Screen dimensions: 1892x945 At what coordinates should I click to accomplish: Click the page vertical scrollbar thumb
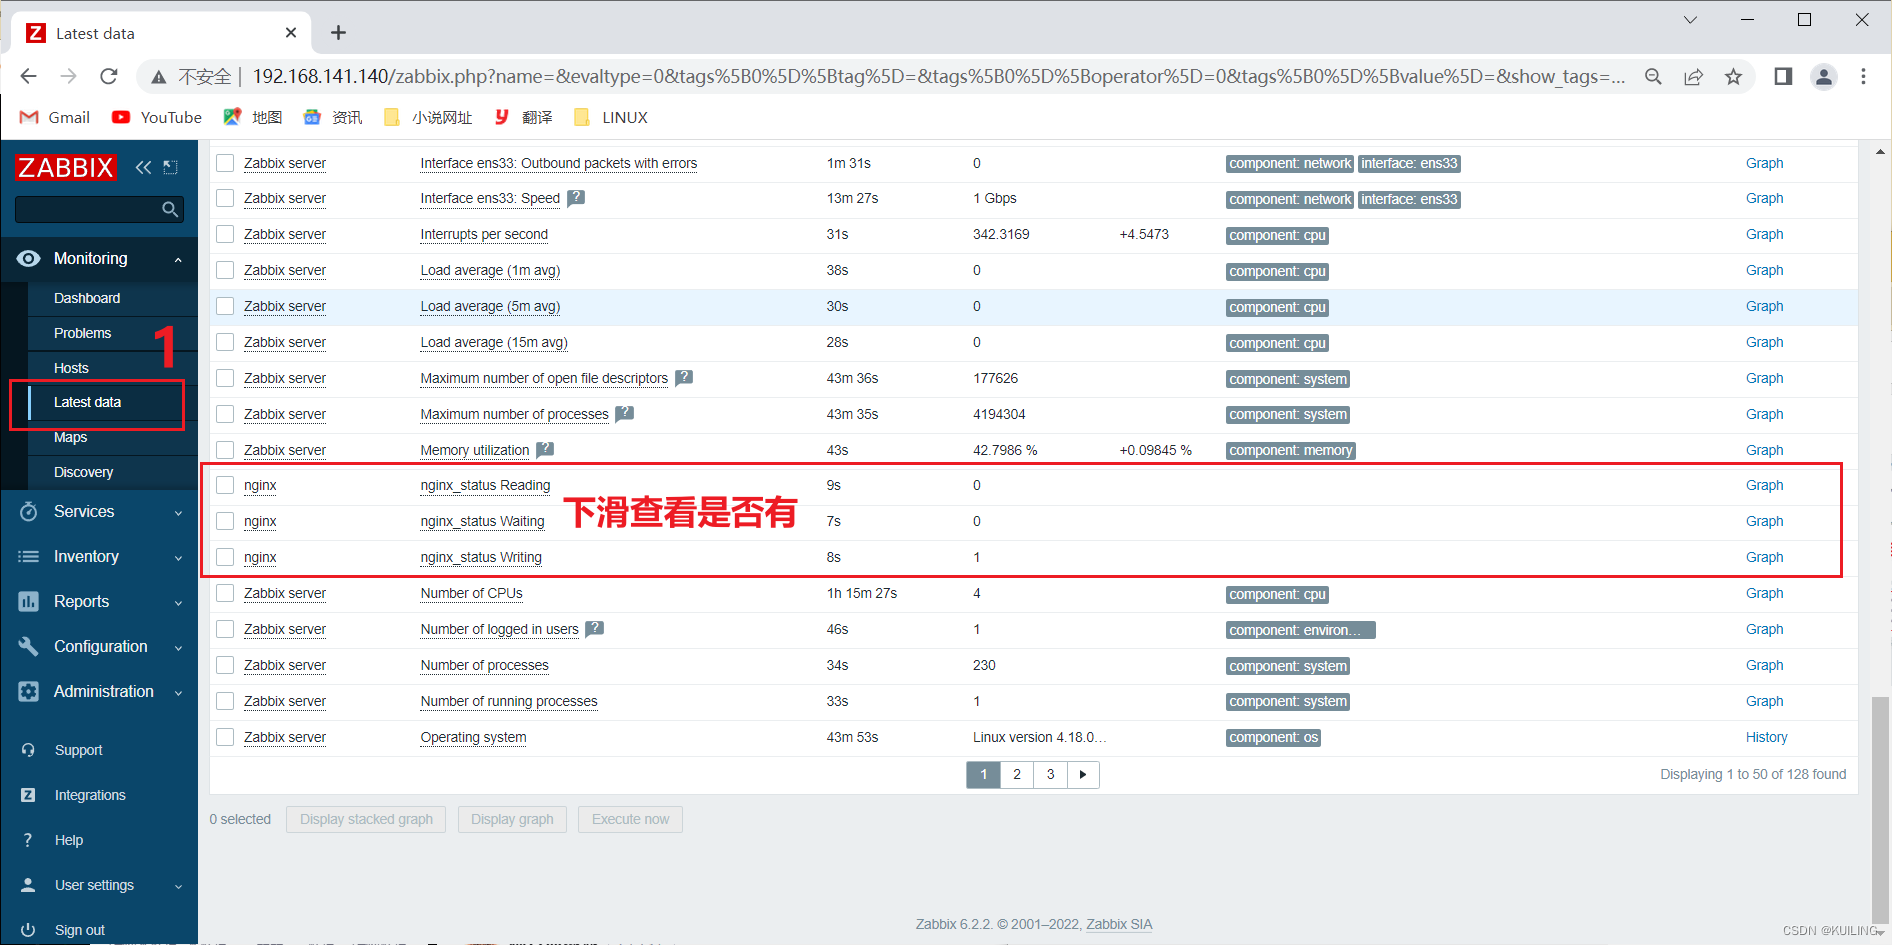coord(1880,810)
